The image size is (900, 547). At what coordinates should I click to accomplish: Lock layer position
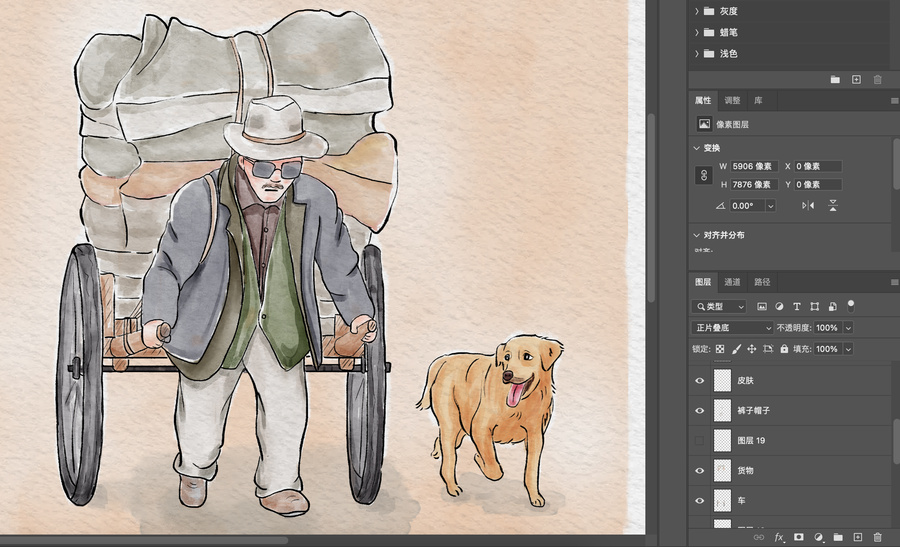coord(752,349)
